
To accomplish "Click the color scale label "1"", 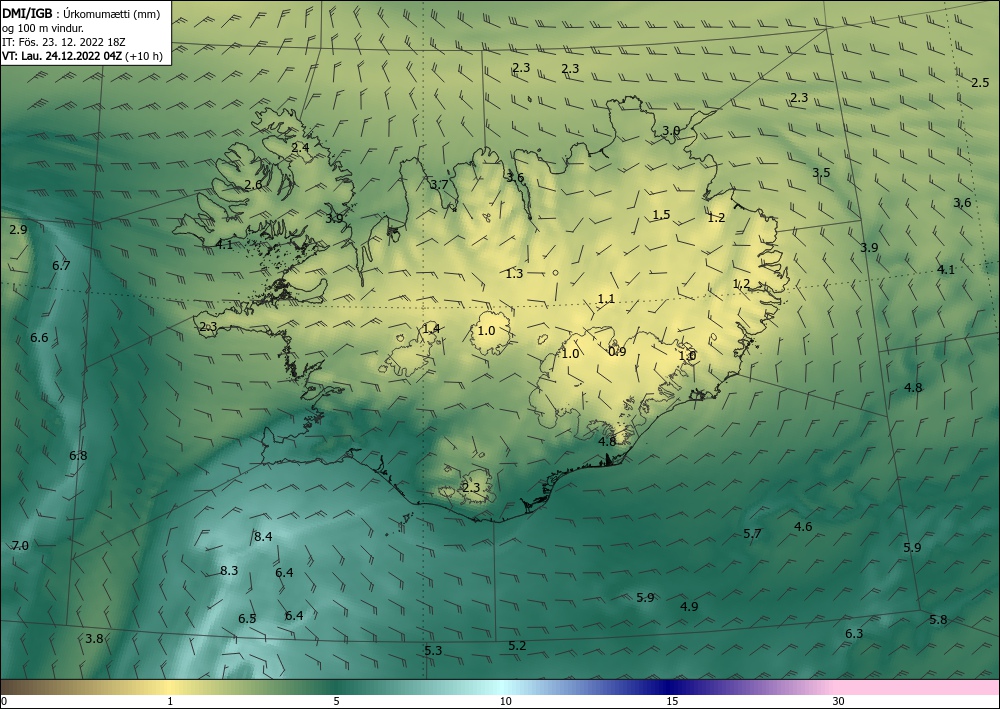I will pyautogui.click(x=170, y=702).
